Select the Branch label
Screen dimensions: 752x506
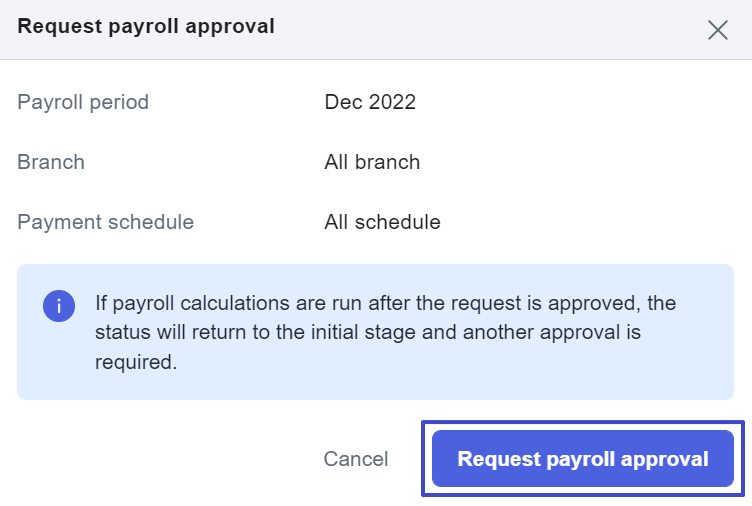51,162
